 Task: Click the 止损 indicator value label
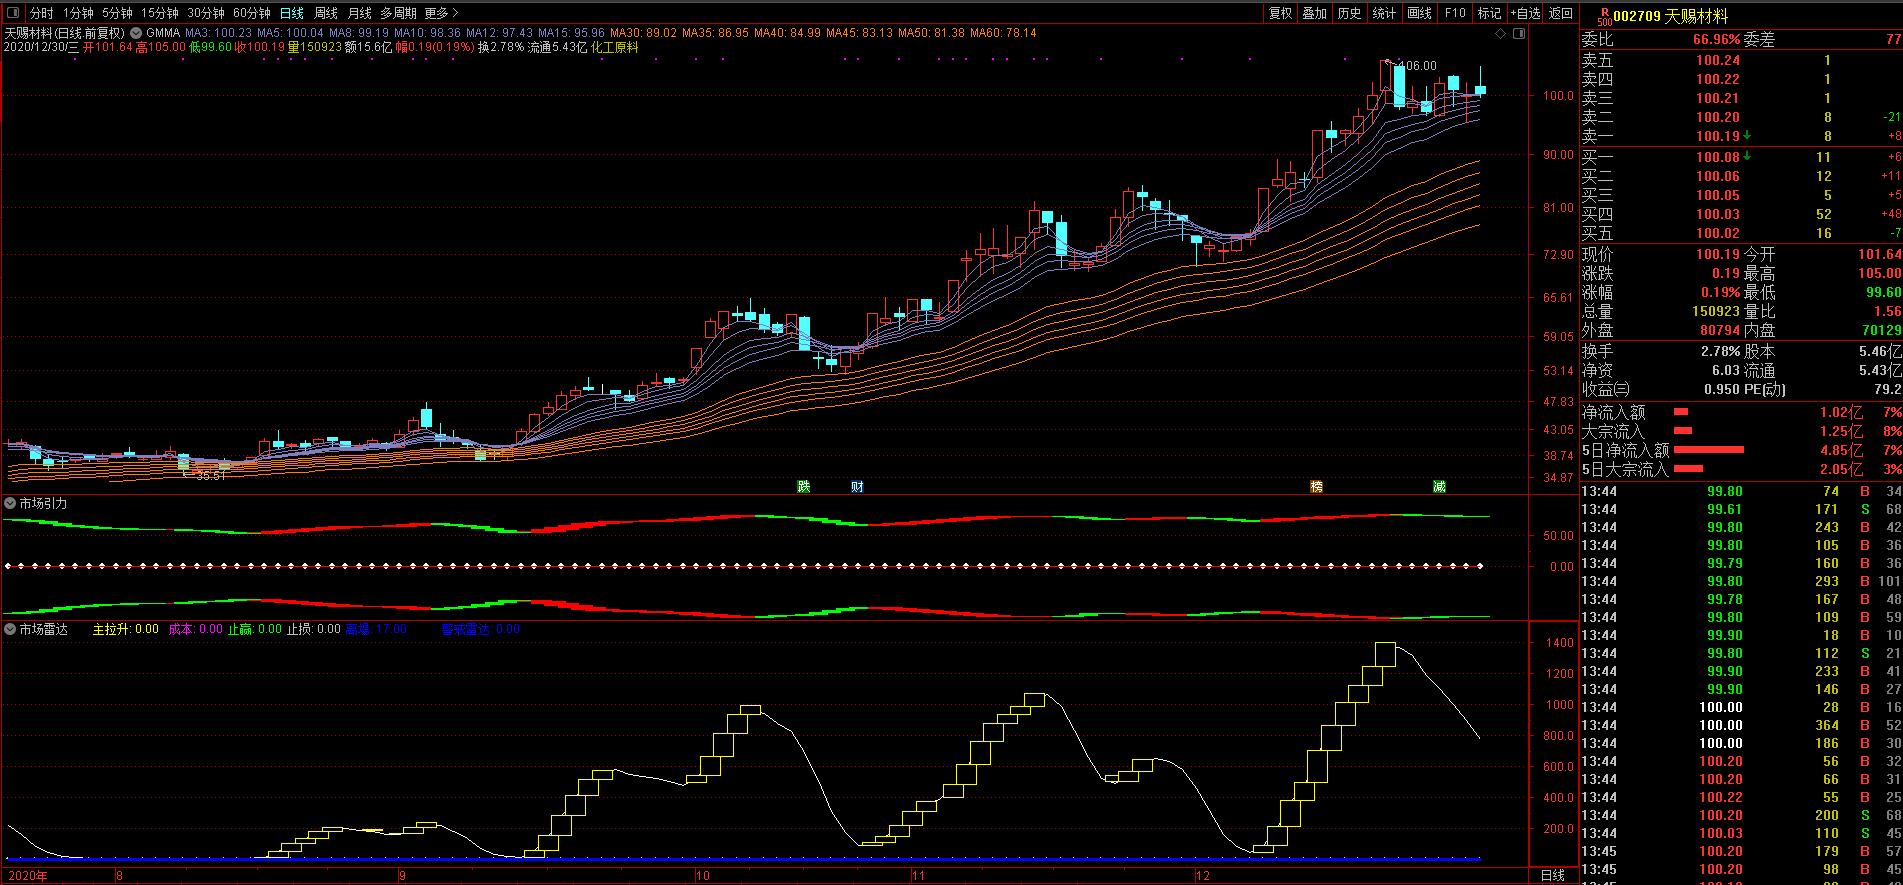pos(314,629)
